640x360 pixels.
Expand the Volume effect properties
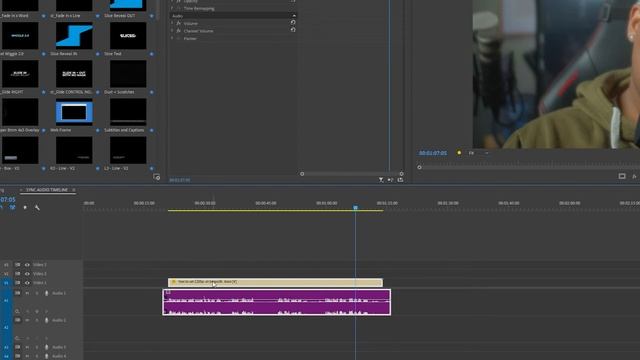[x=172, y=23]
